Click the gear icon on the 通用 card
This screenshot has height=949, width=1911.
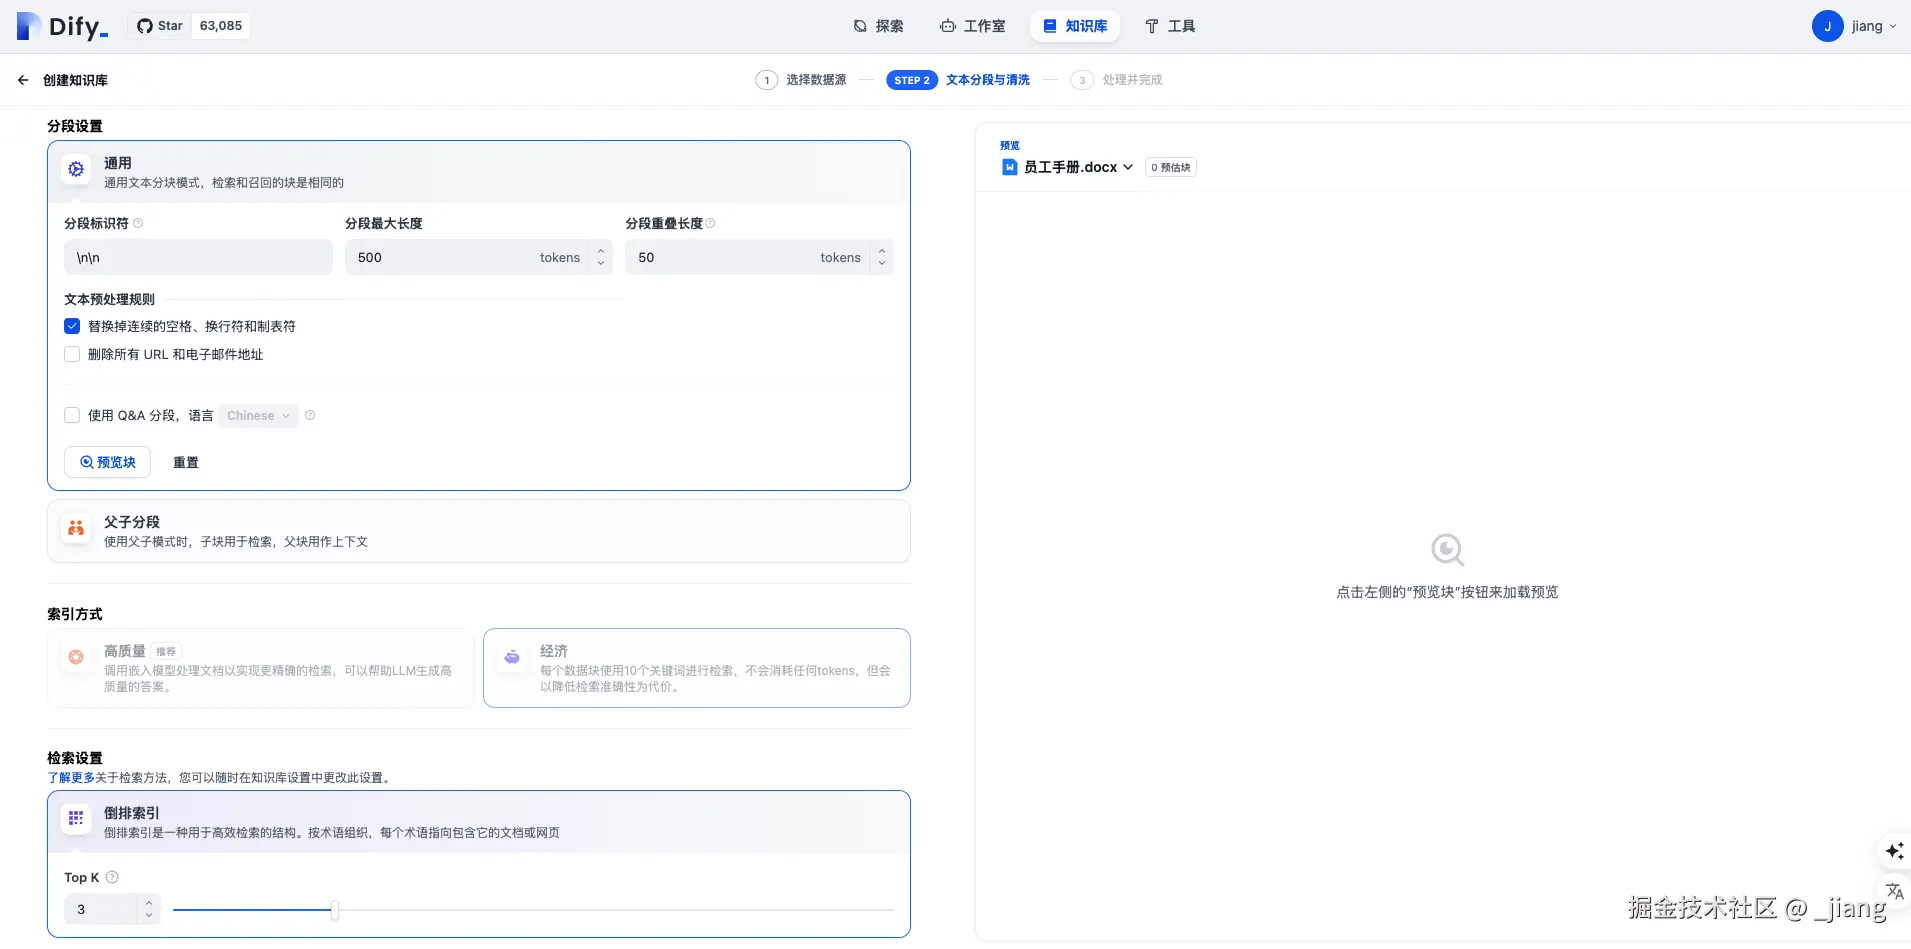click(x=76, y=169)
